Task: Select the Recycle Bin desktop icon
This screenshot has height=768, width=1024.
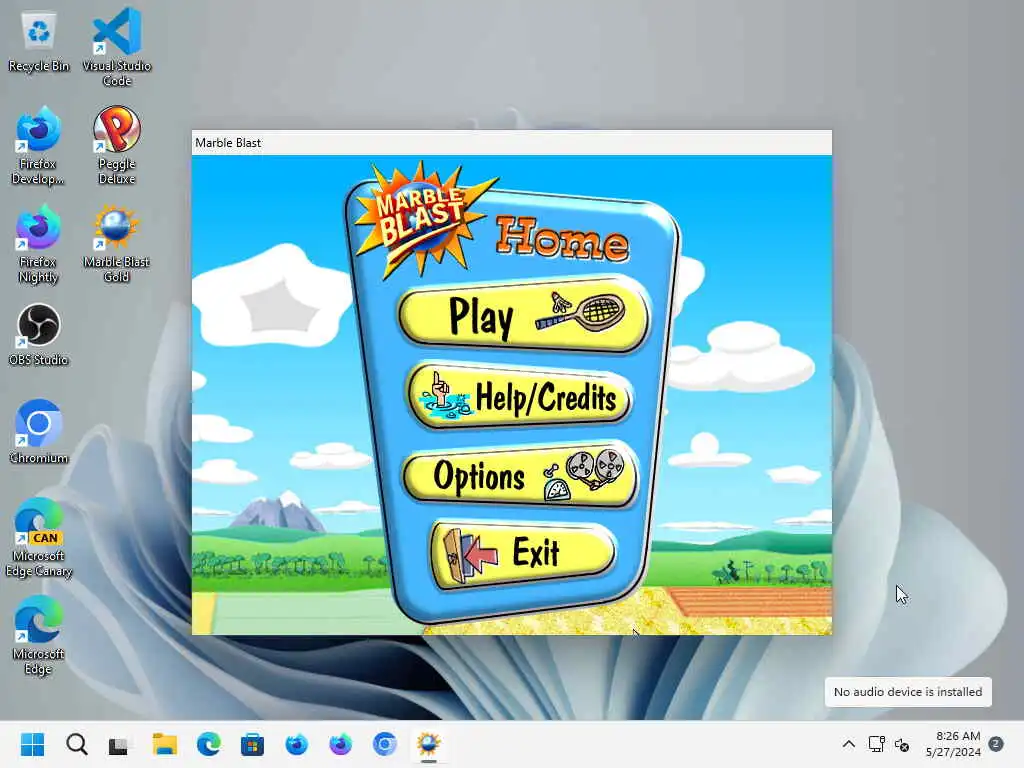Action: 39,42
